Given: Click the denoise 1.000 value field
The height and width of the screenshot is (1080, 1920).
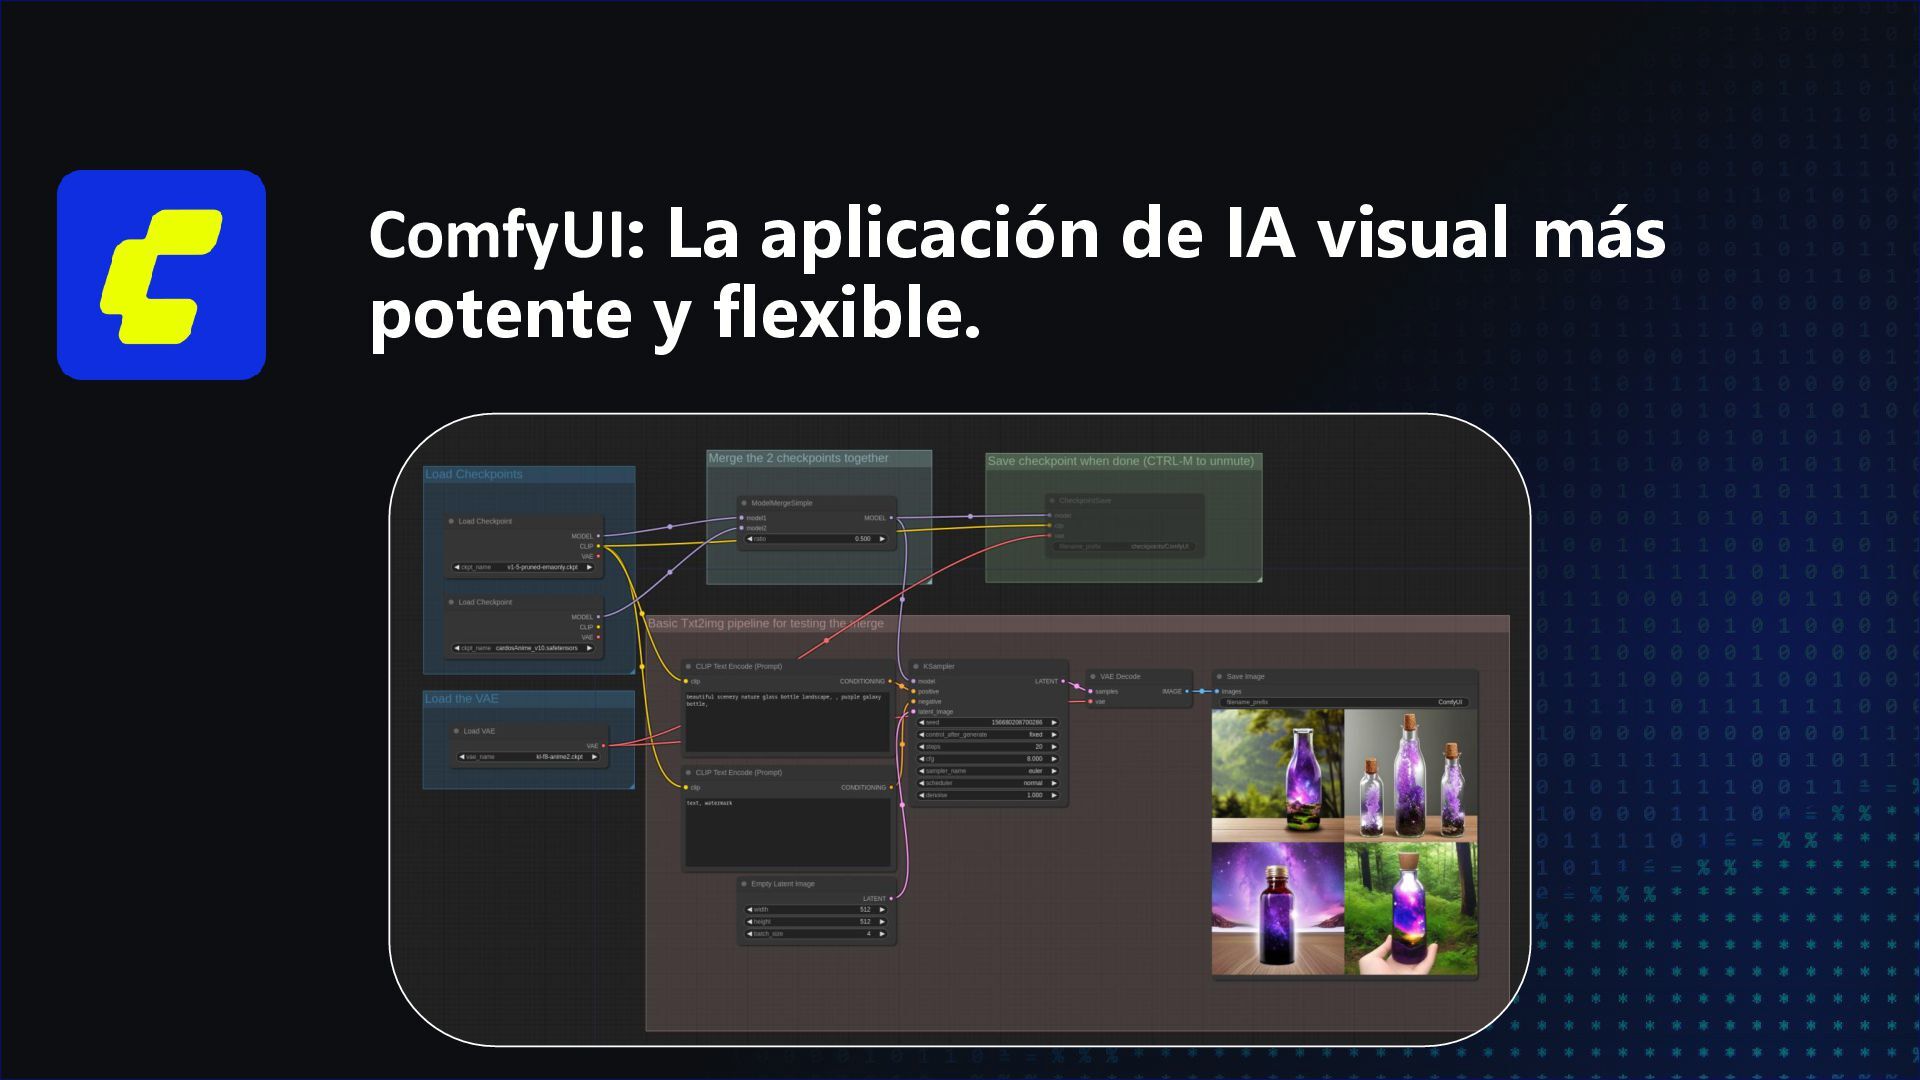Looking at the screenshot, I should click(988, 795).
